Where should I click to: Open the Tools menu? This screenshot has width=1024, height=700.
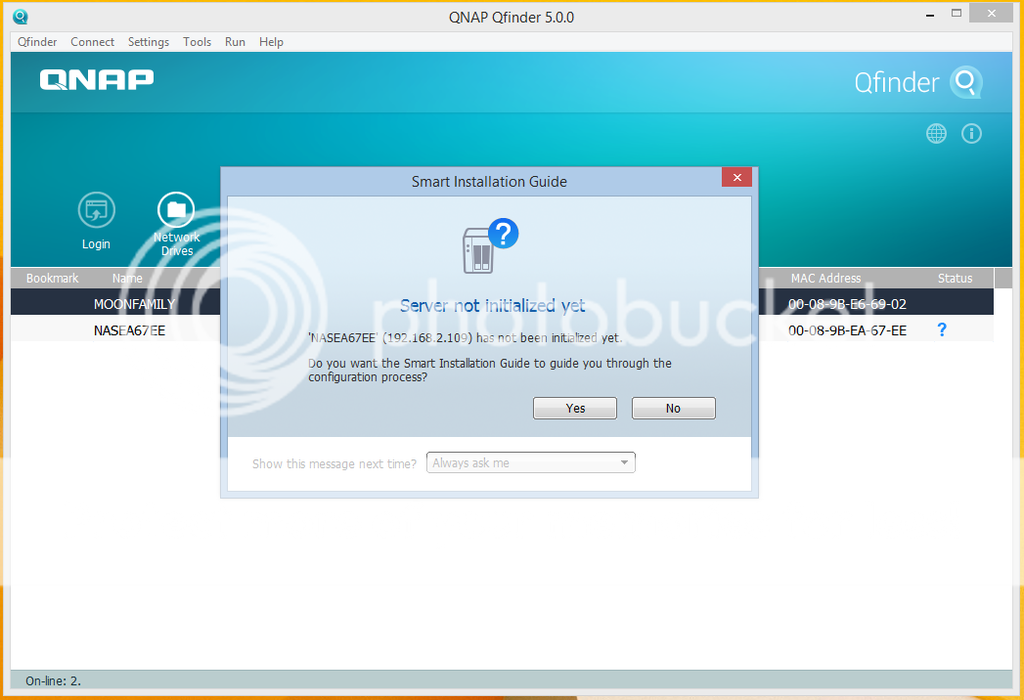(197, 42)
